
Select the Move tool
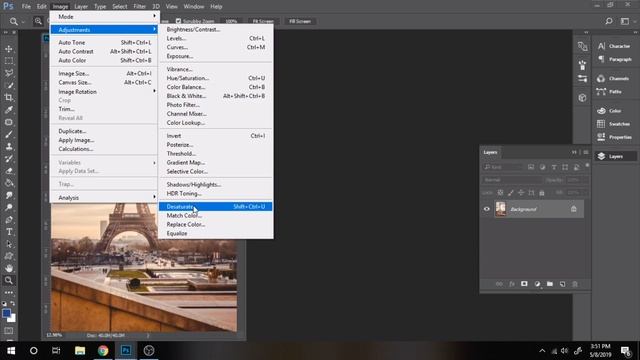coord(9,49)
